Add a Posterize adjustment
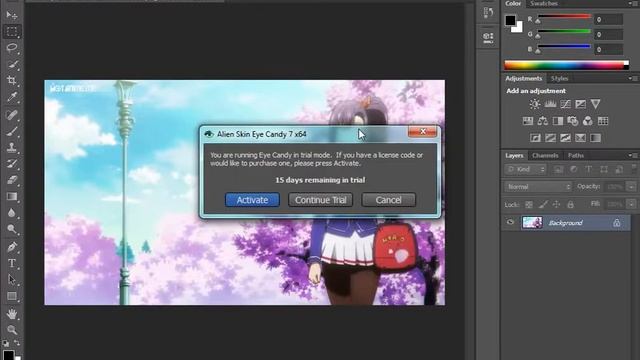Image resolution: width=640 pixels, height=360 pixels. point(550,138)
